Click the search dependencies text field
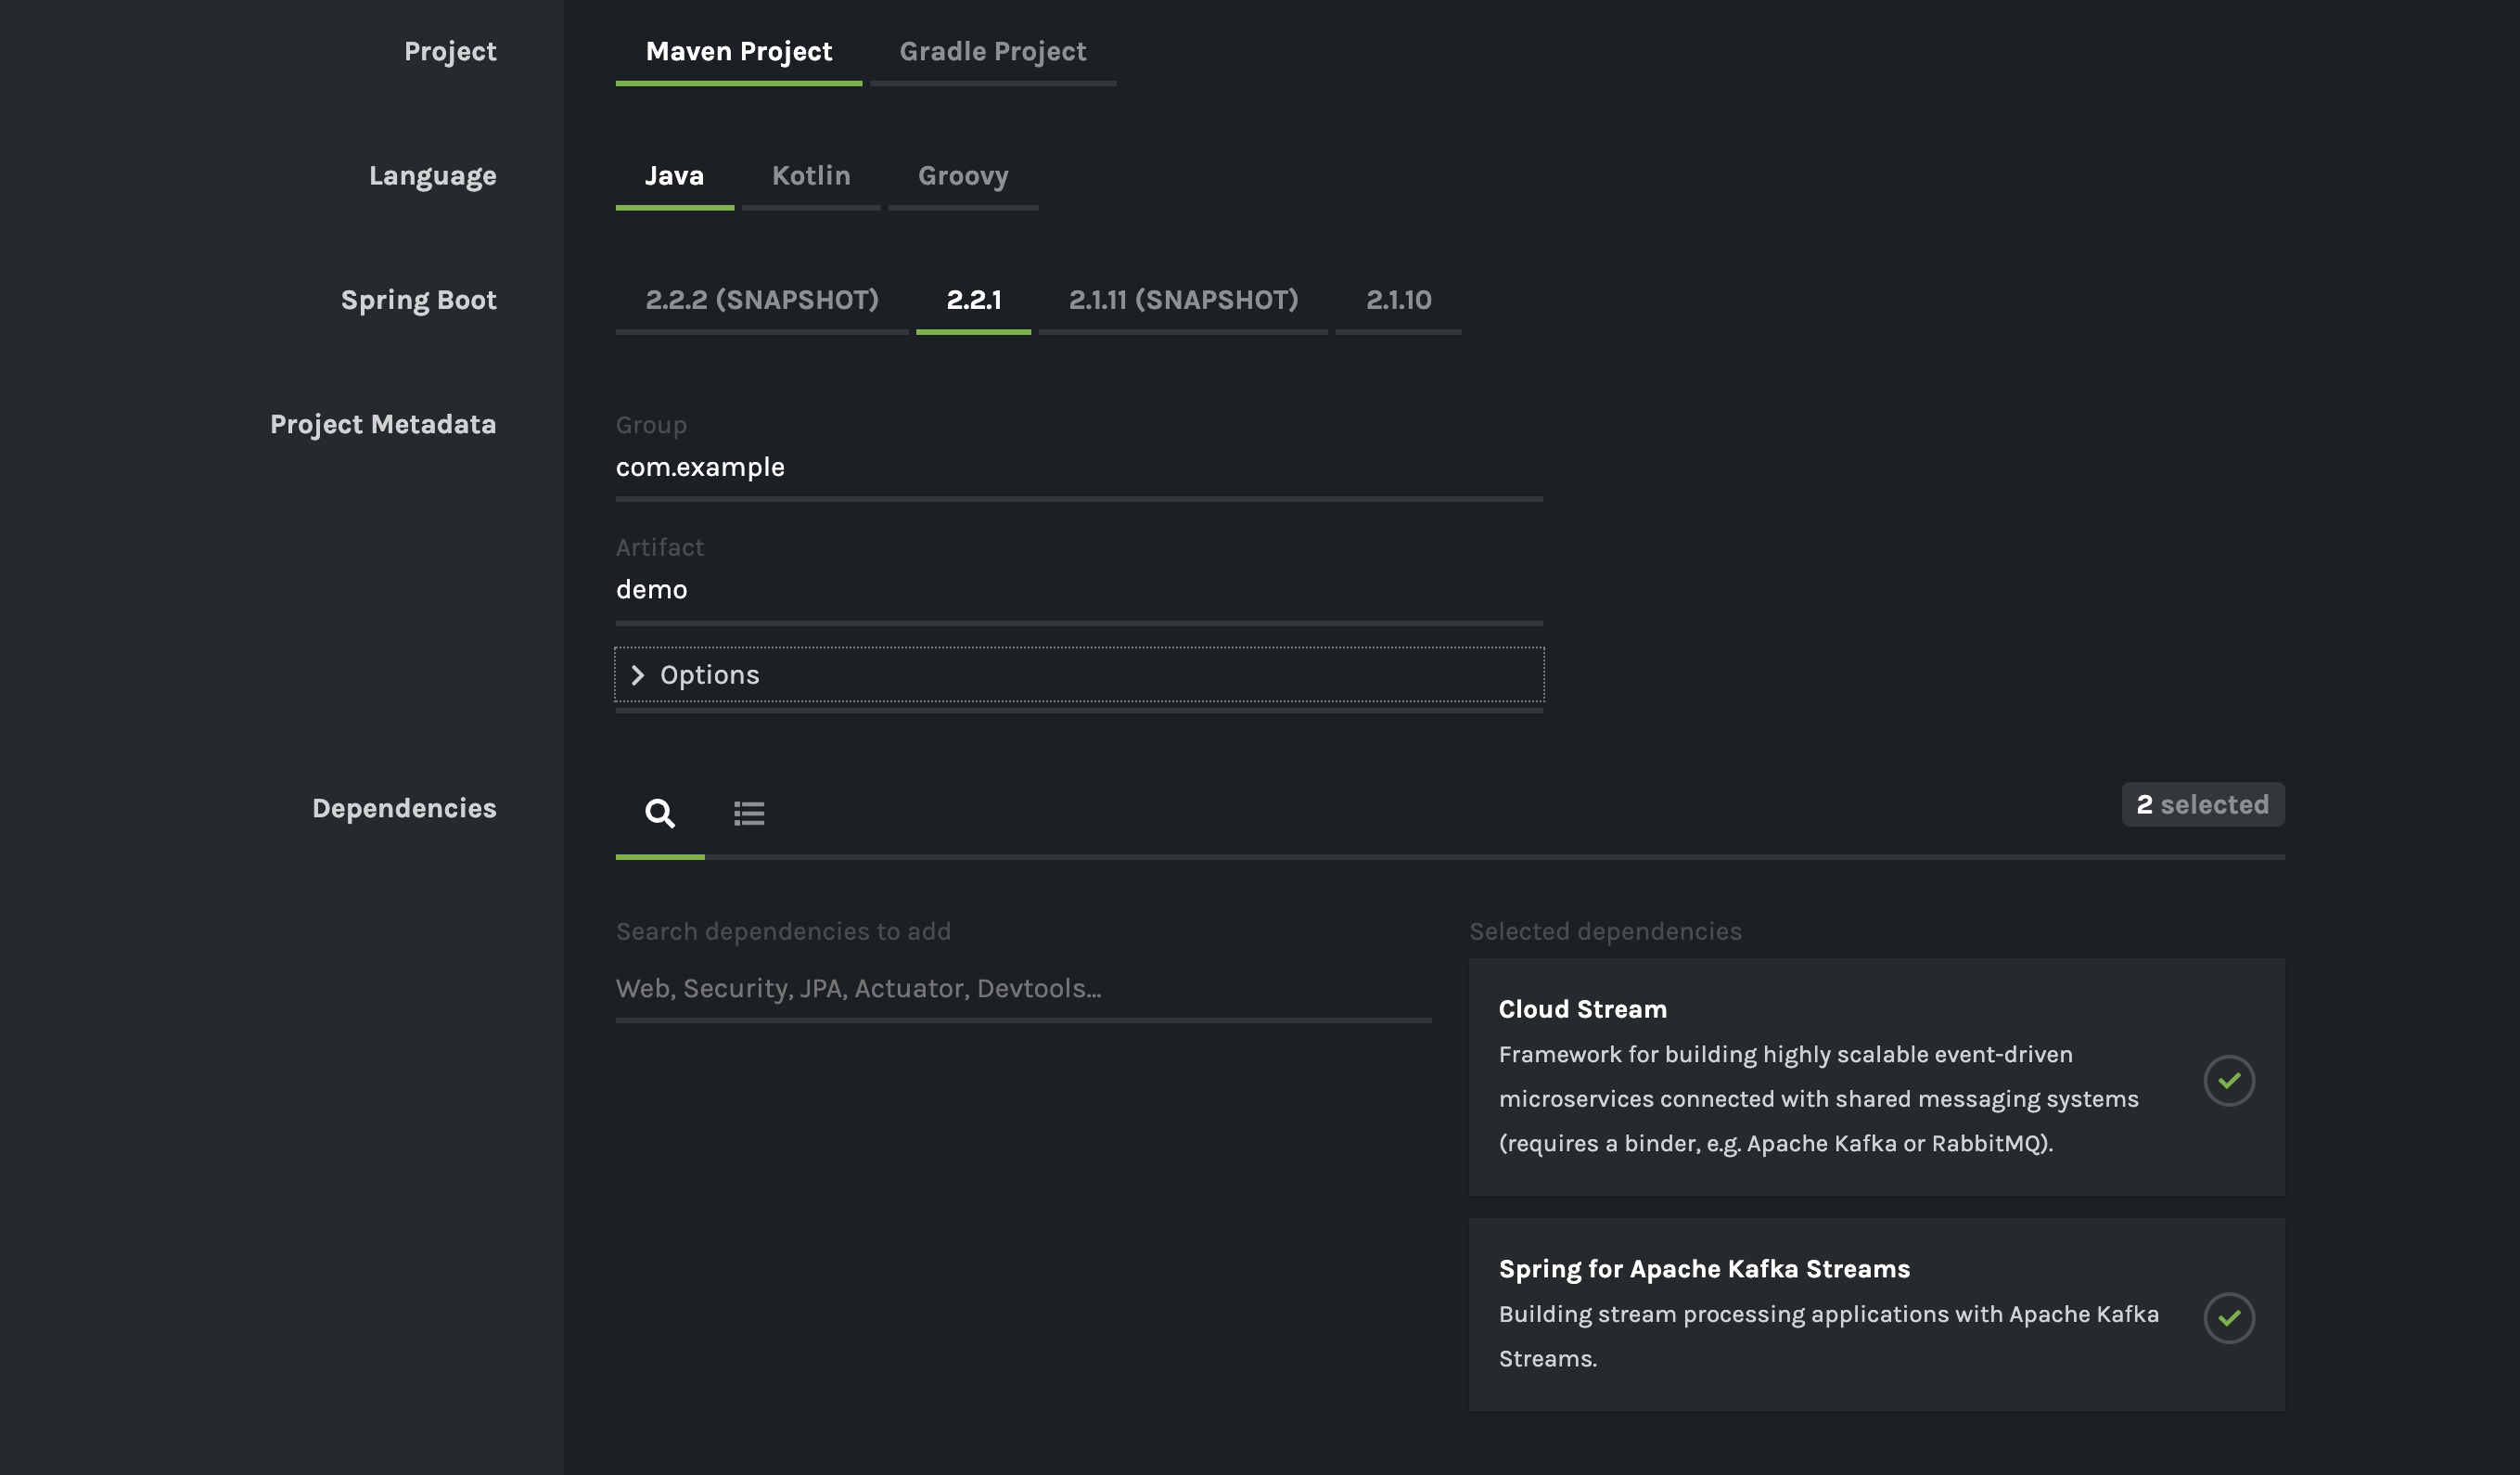Screen dimensions: 2520x1475 (1023, 987)
